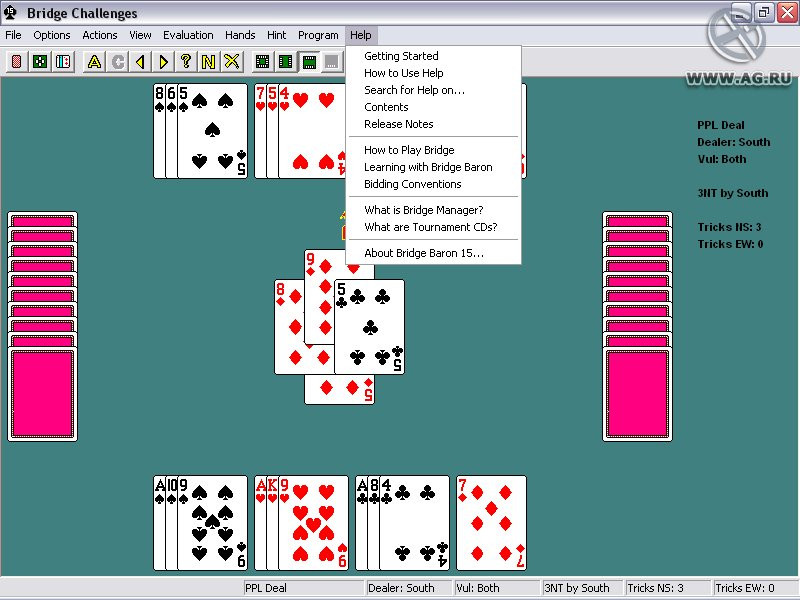Choose Getting Started from Help menu
Image resolution: width=800 pixels, height=600 pixels.
click(433, 56)
